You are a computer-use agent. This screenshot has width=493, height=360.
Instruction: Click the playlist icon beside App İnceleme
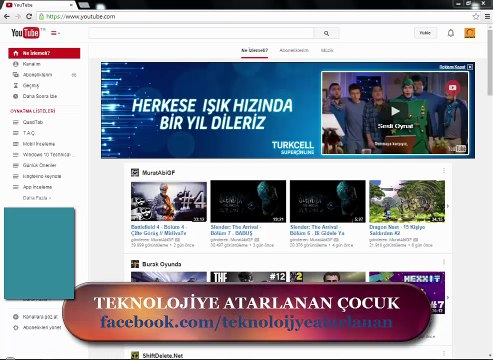pyautogui.click(x=16, y=187)
